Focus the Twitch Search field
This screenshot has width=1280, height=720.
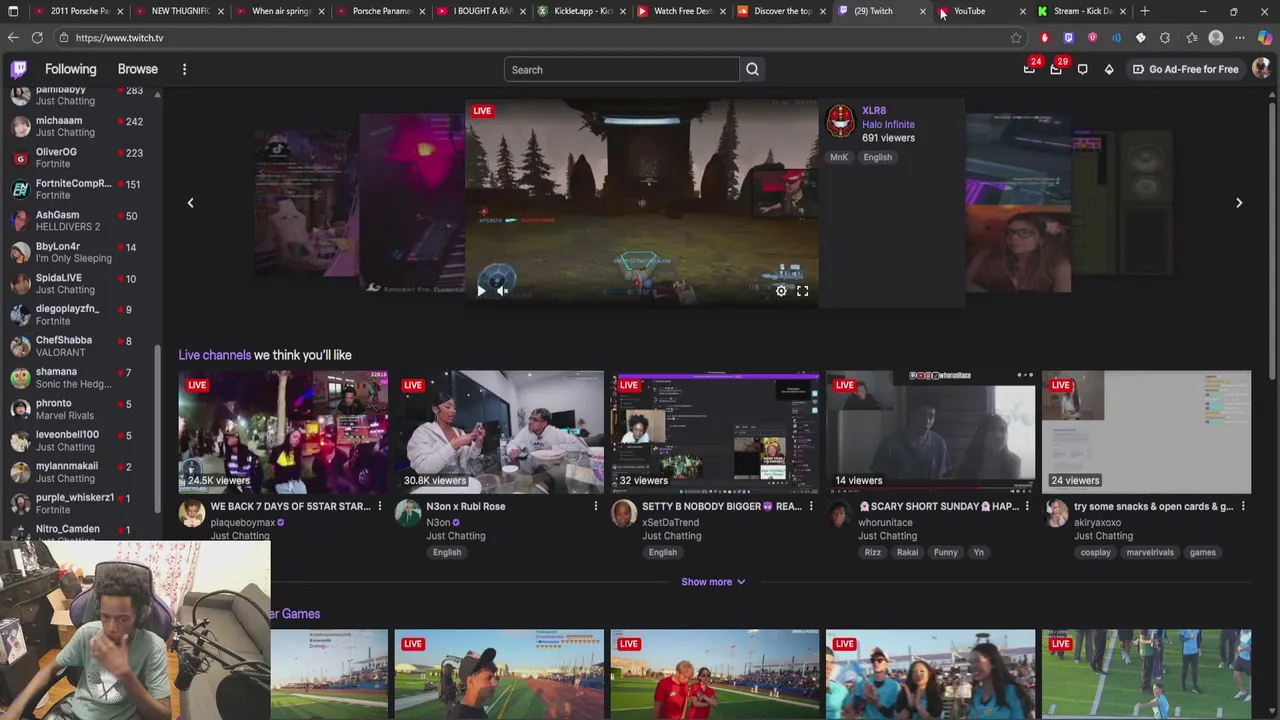[x=622, y=70]
